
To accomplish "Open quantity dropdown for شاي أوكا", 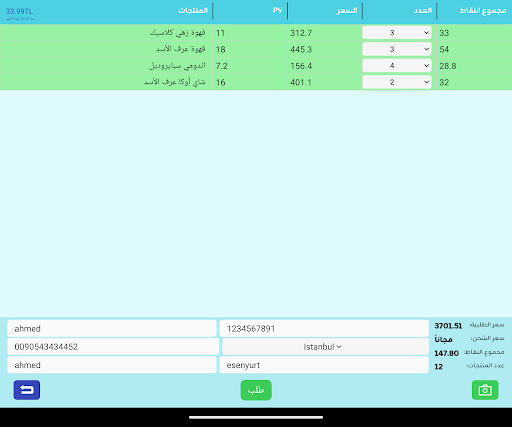I will pos(397,82).
